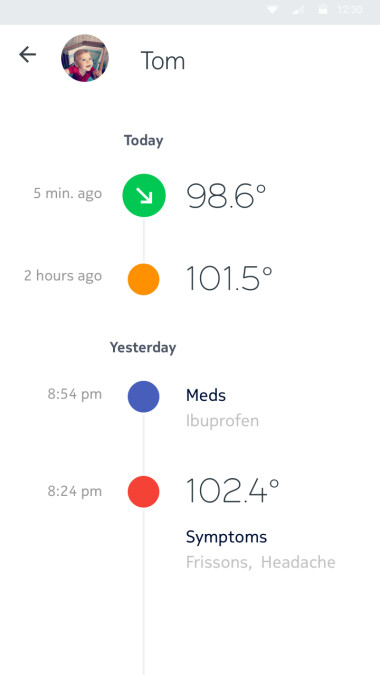
Task: Tap the Symptoms heading
Action: (226, 537)
